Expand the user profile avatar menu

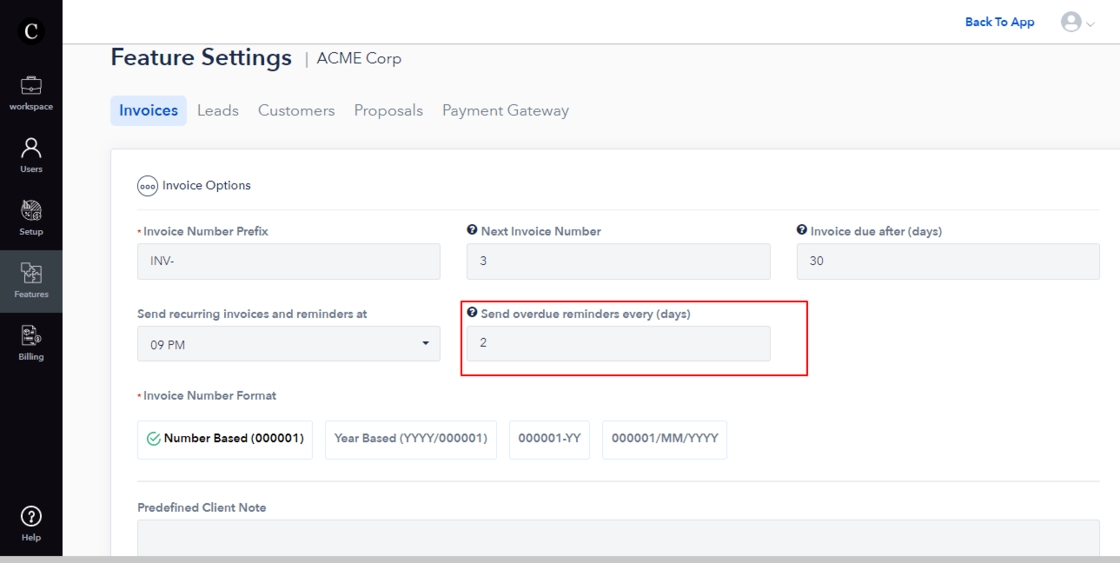point(1077,22)
